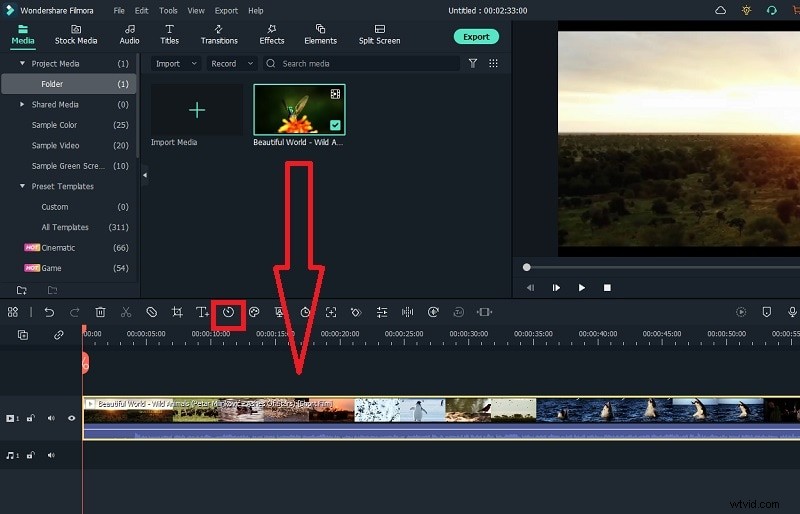Open the Record dropdown
This screenshot has height=514, width=800.
232,63
